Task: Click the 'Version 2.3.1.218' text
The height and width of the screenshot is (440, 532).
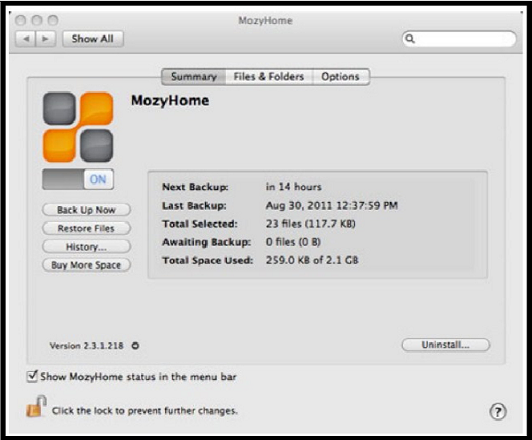Action: (86, 346)
